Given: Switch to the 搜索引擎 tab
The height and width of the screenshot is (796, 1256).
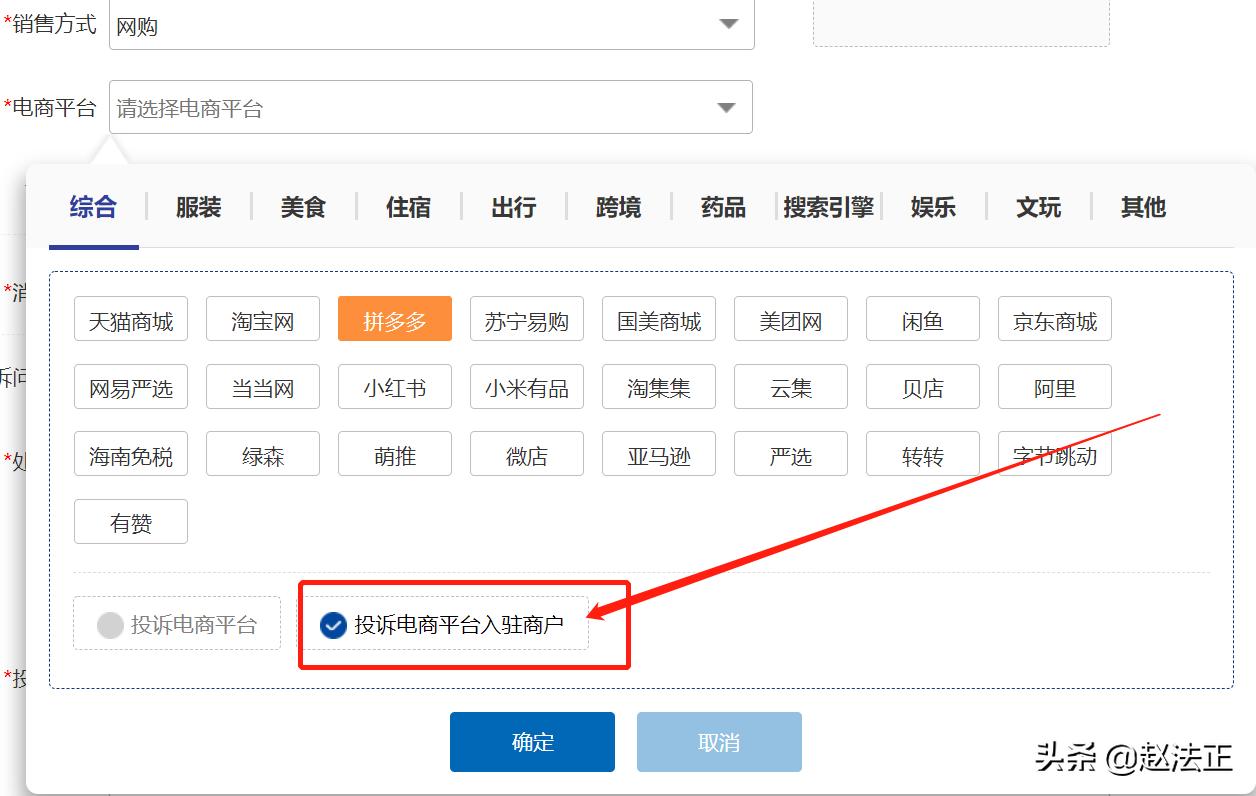Looking at the screenshot, I should (828, 207).
